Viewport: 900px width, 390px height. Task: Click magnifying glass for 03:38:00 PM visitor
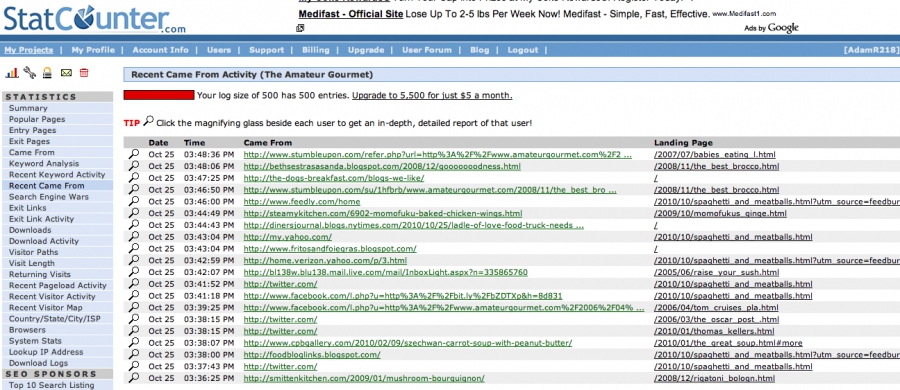(134, 354)
